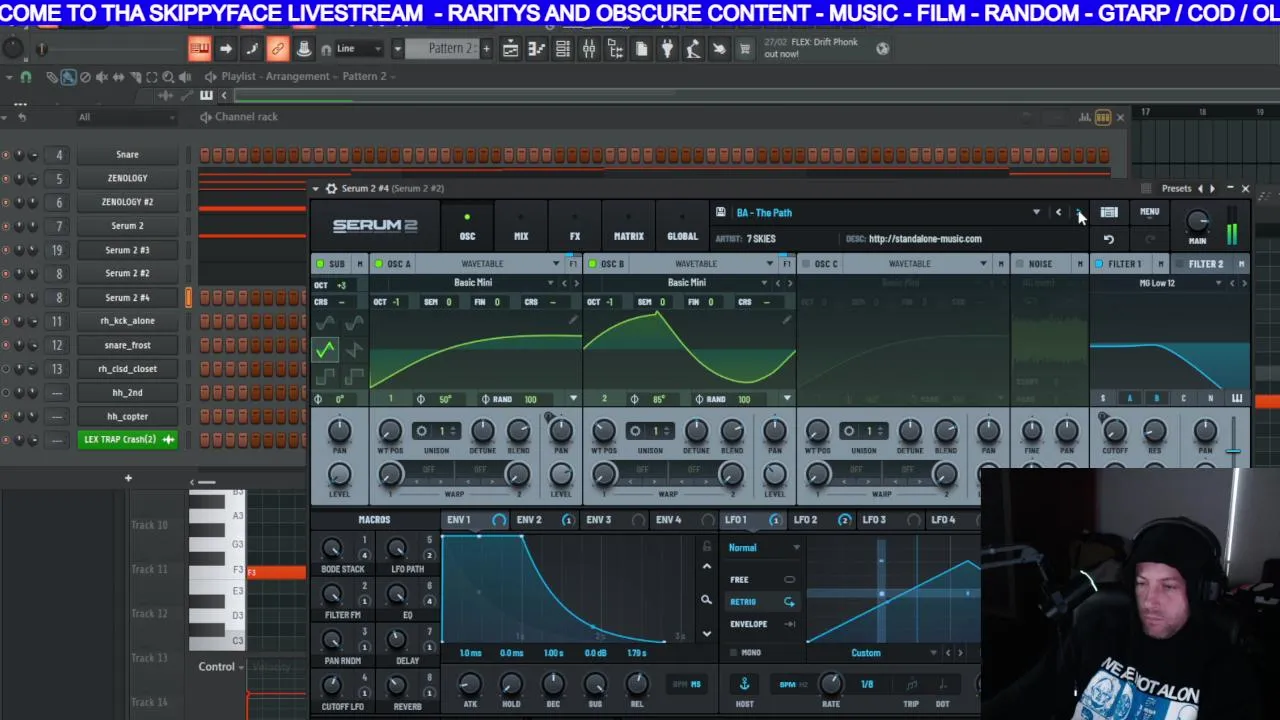Toggle the envelope lock icon
This screenshot has width=1280, height=720.
[706, 547]
